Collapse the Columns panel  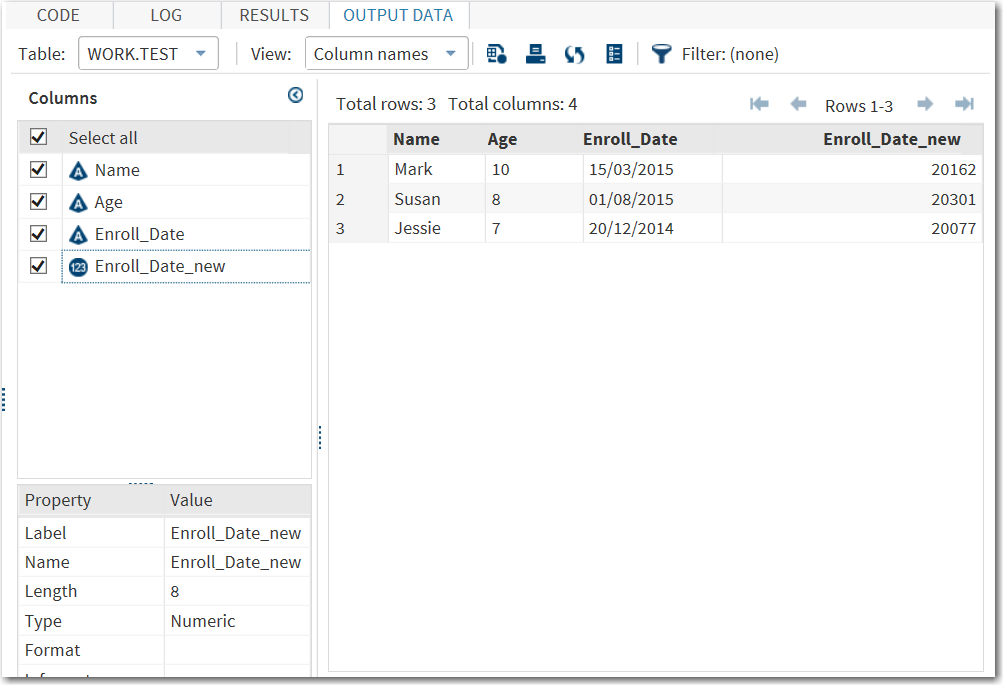(x=295, y=95)
